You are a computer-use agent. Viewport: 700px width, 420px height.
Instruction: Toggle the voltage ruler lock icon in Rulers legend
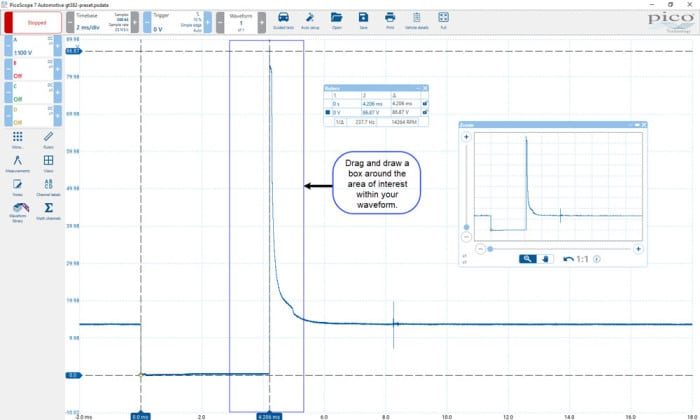pyautogui.click(x=425, y=112)
